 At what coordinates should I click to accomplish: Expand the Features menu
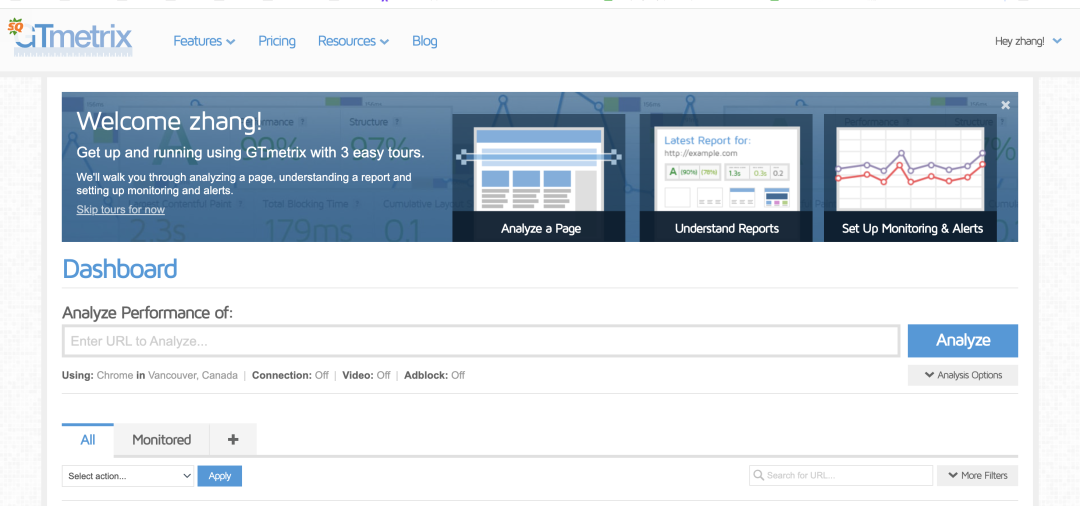[x=204, y=41]
